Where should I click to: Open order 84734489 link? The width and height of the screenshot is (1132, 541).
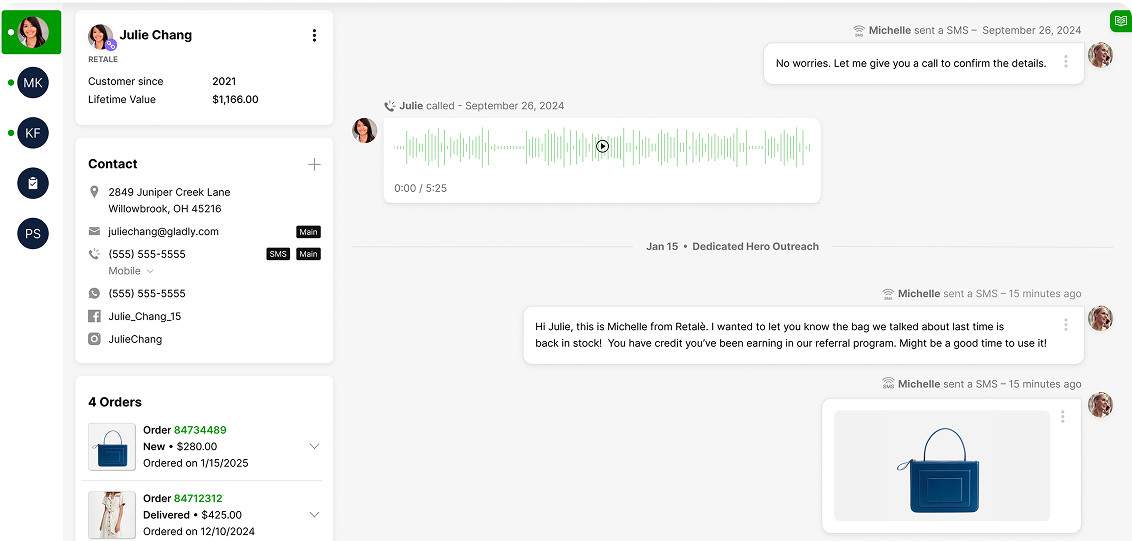pyautogui.click(x=200, y=430)
